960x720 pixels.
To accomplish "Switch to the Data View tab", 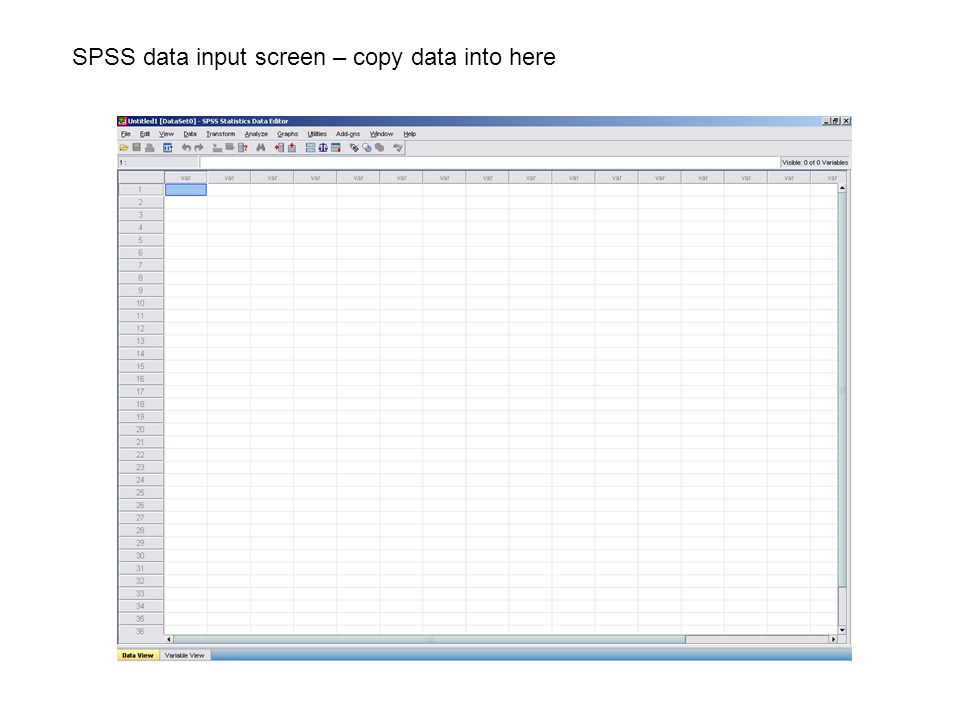I will [138, 655].
